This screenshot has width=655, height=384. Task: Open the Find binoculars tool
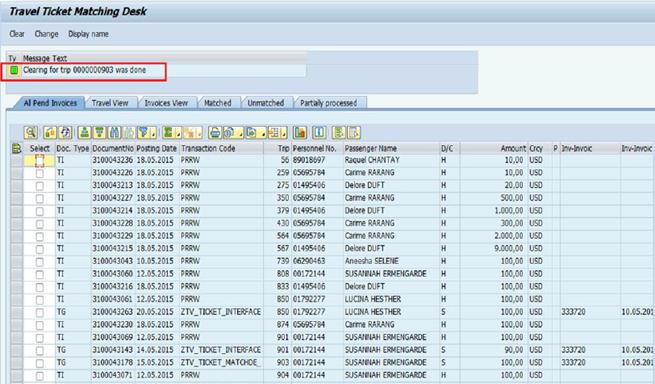tap(114, 132)
